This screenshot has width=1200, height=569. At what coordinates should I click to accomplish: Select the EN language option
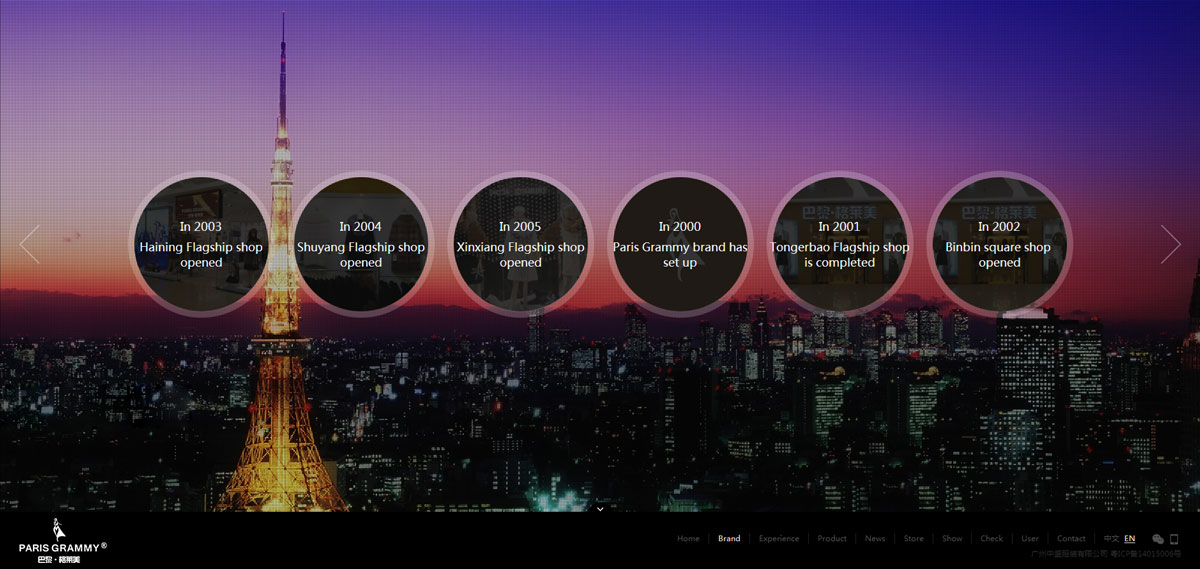tap(1130, 539)
